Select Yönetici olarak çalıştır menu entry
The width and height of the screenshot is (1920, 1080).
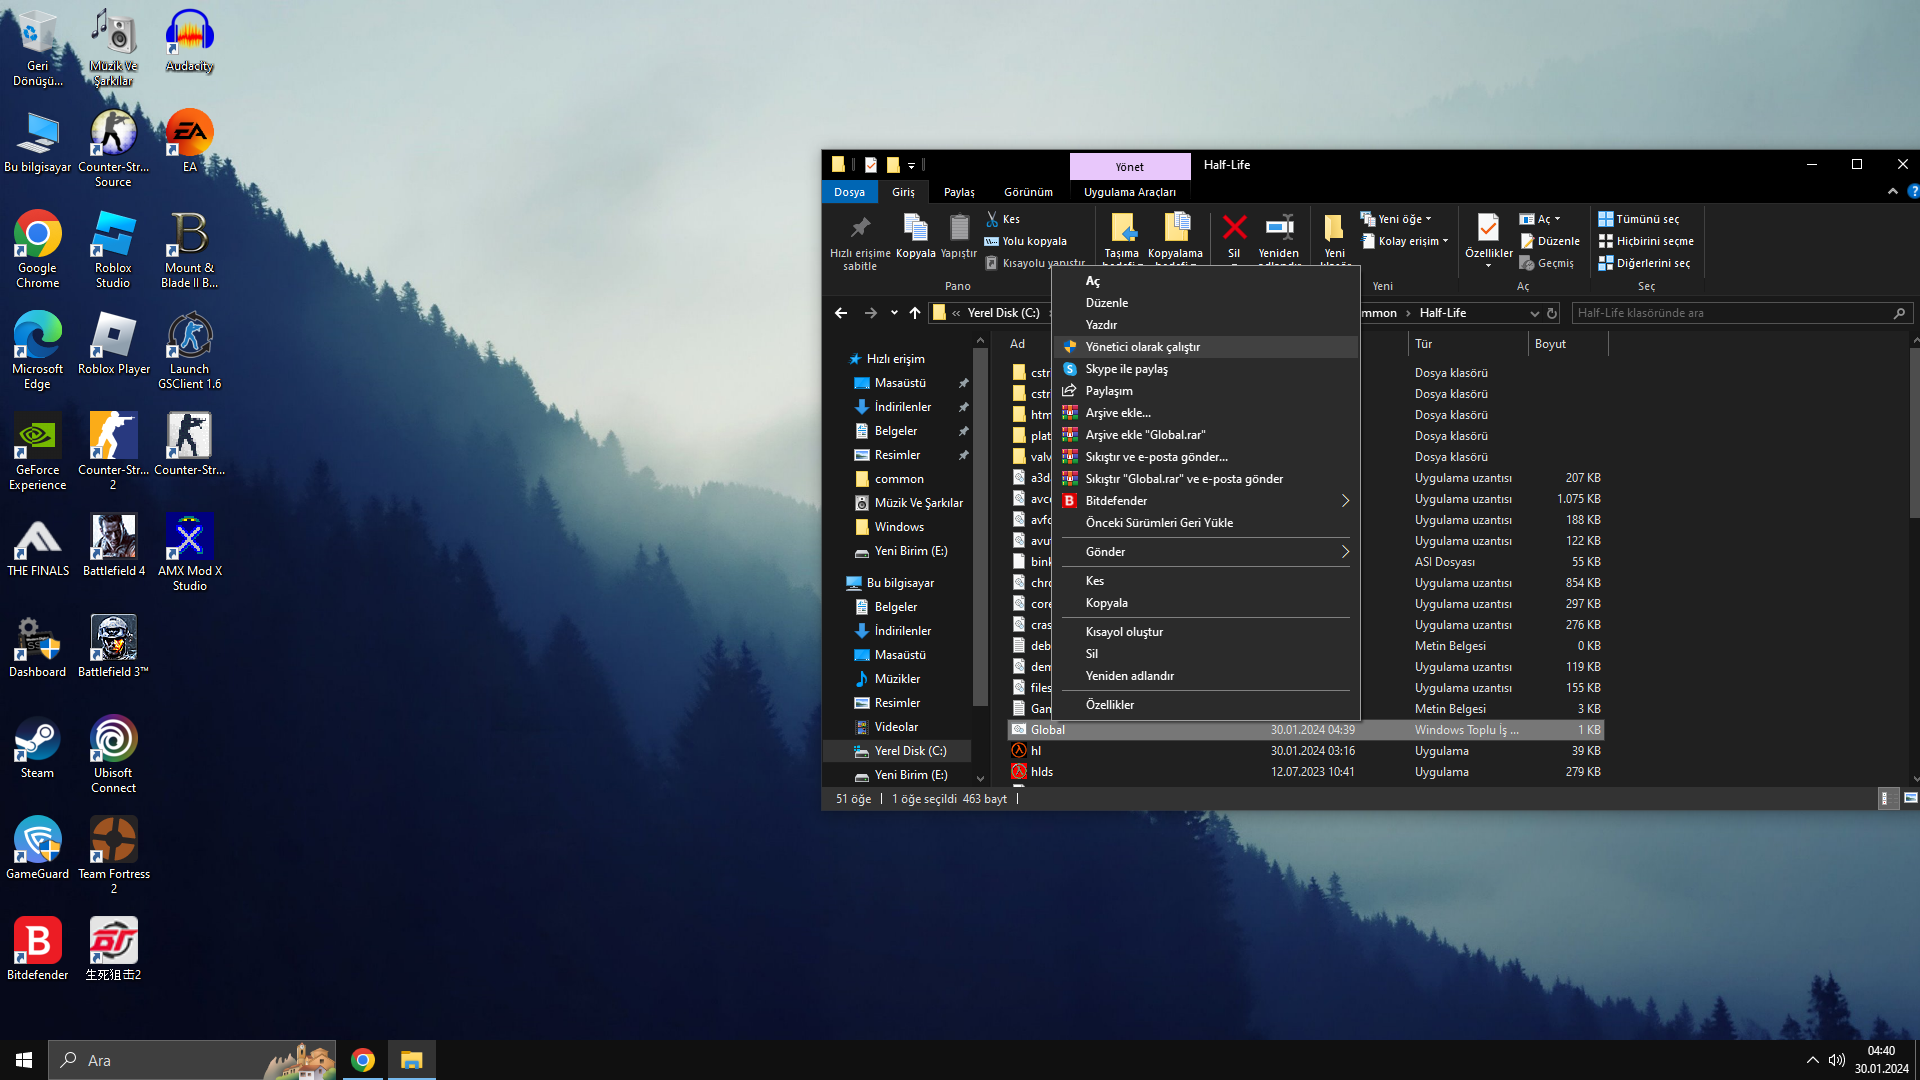[x=1142, y=347]
